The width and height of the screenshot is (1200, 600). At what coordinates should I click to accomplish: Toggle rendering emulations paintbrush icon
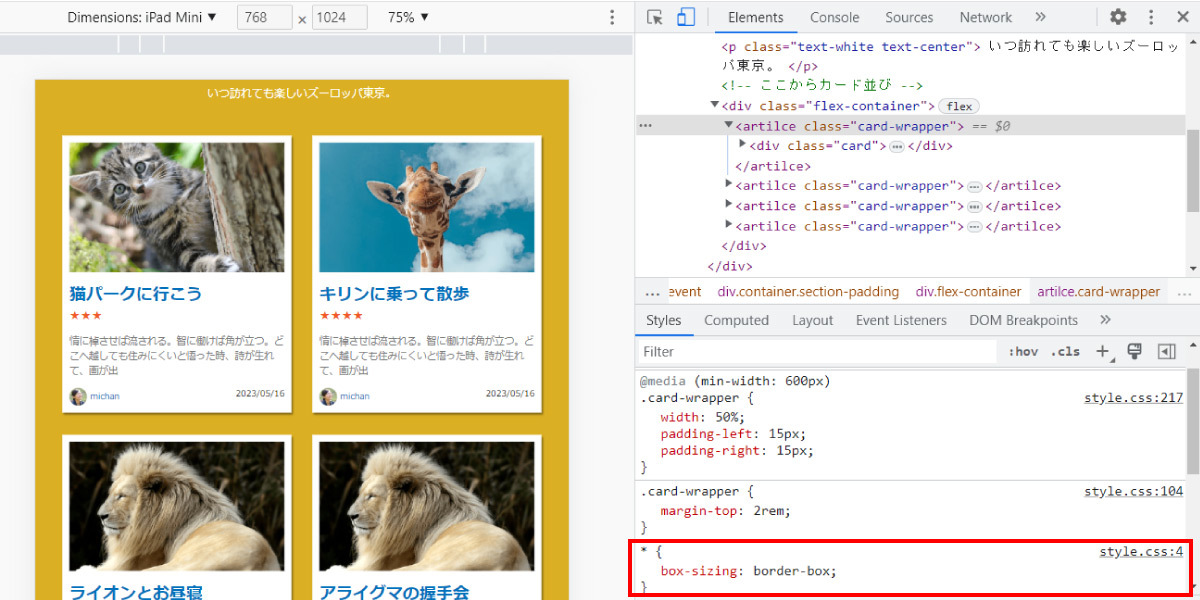click(x=1134, y=352)
